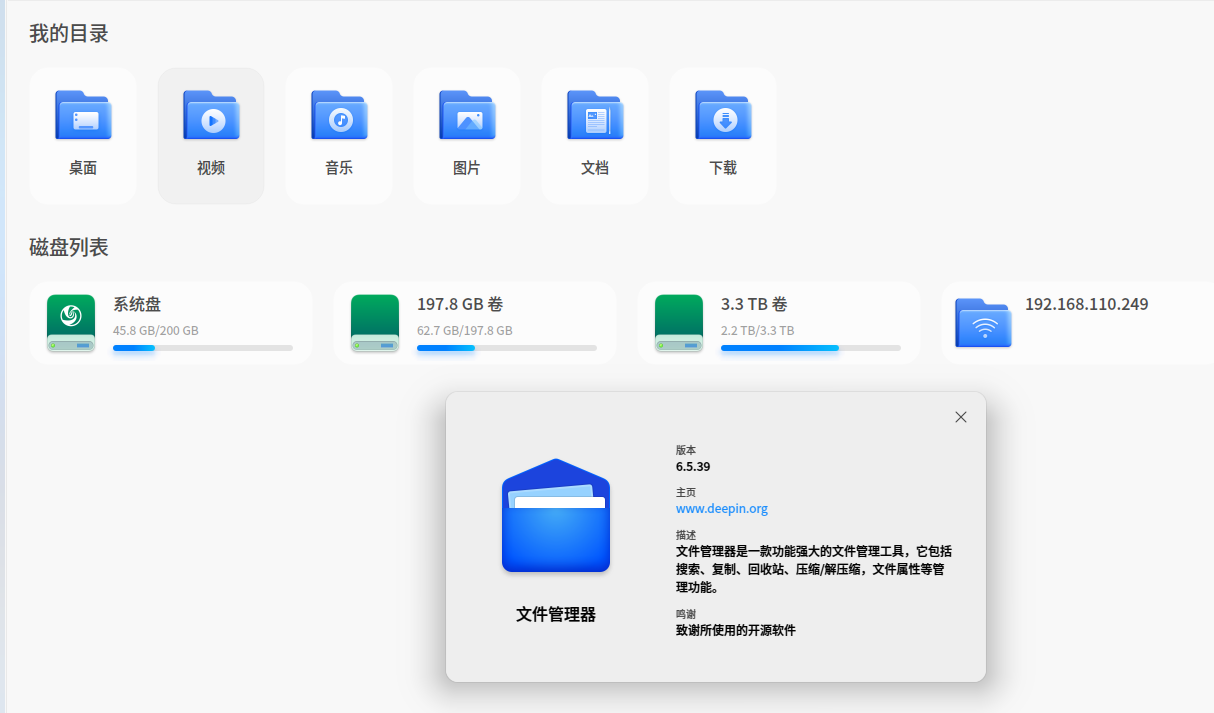
Task: Click the version number 6.5.39
Action: [x=693, y=466]
